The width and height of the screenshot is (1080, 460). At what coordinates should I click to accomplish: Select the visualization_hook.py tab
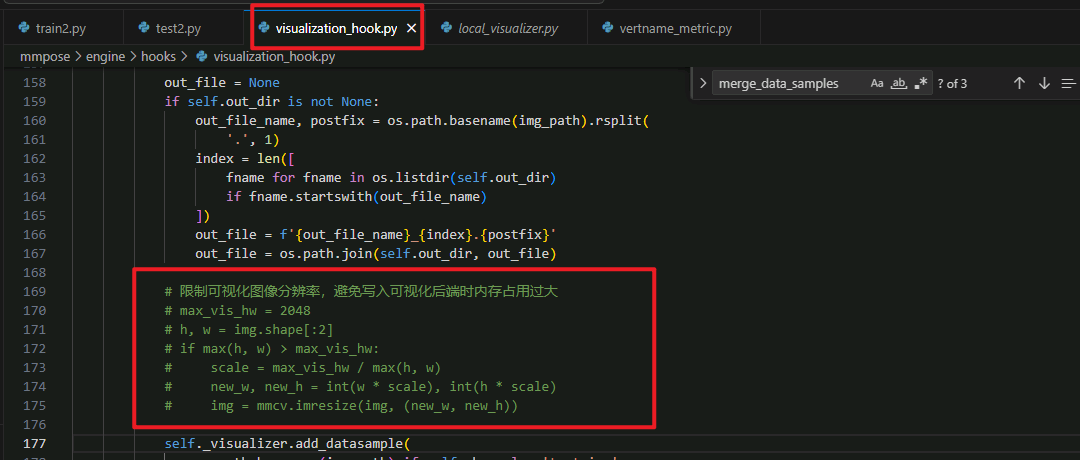click(336, 28)
